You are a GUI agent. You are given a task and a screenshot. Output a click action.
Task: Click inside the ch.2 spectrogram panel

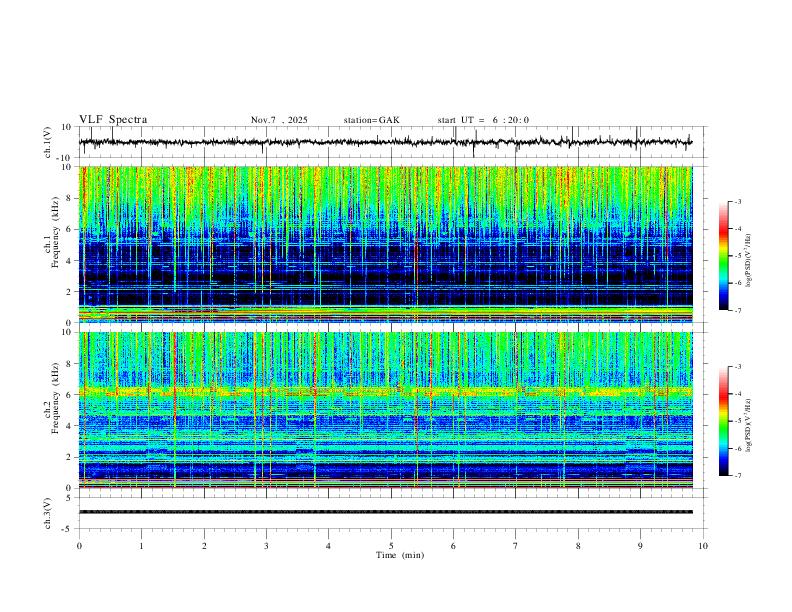click(x=385, y=410)
